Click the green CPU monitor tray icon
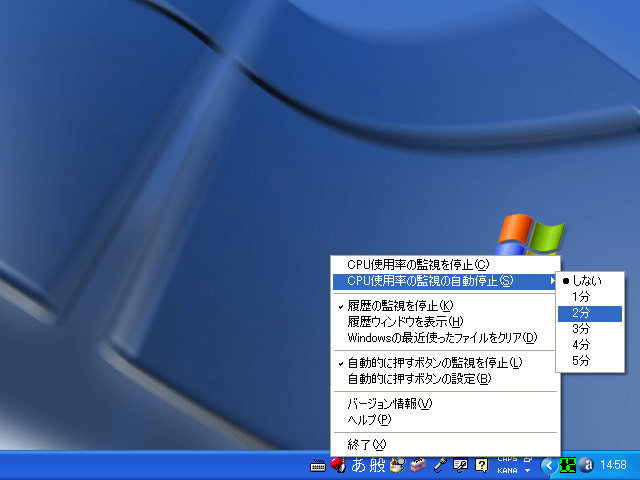640x480 pixels. [x=568, y=465]
